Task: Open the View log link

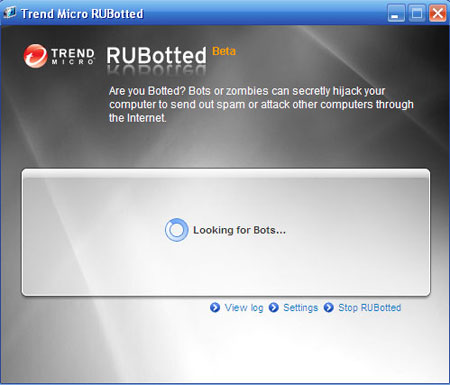Action: pos(244,308)
